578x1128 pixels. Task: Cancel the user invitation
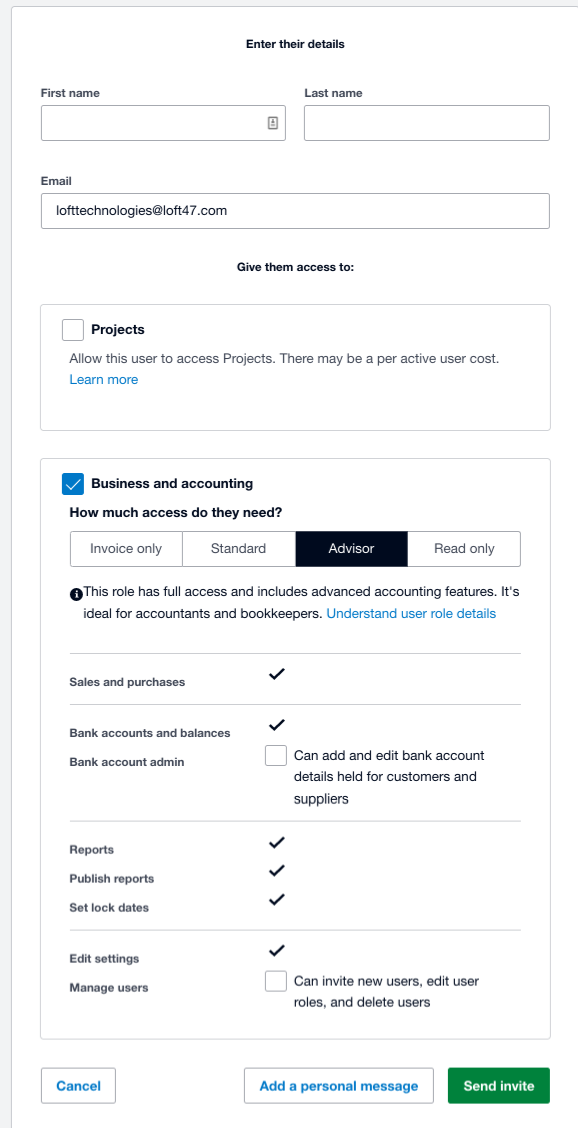click(x=78, y=1086)
